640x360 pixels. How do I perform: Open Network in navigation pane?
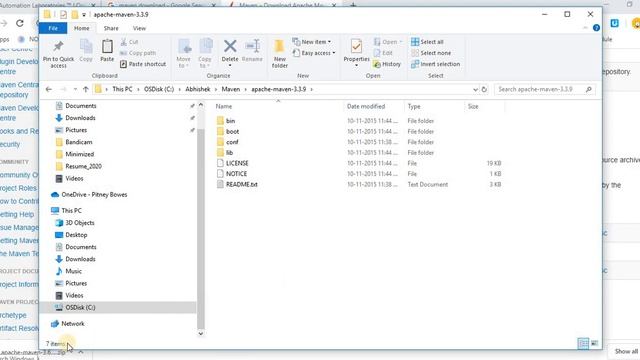click(73, 324)
